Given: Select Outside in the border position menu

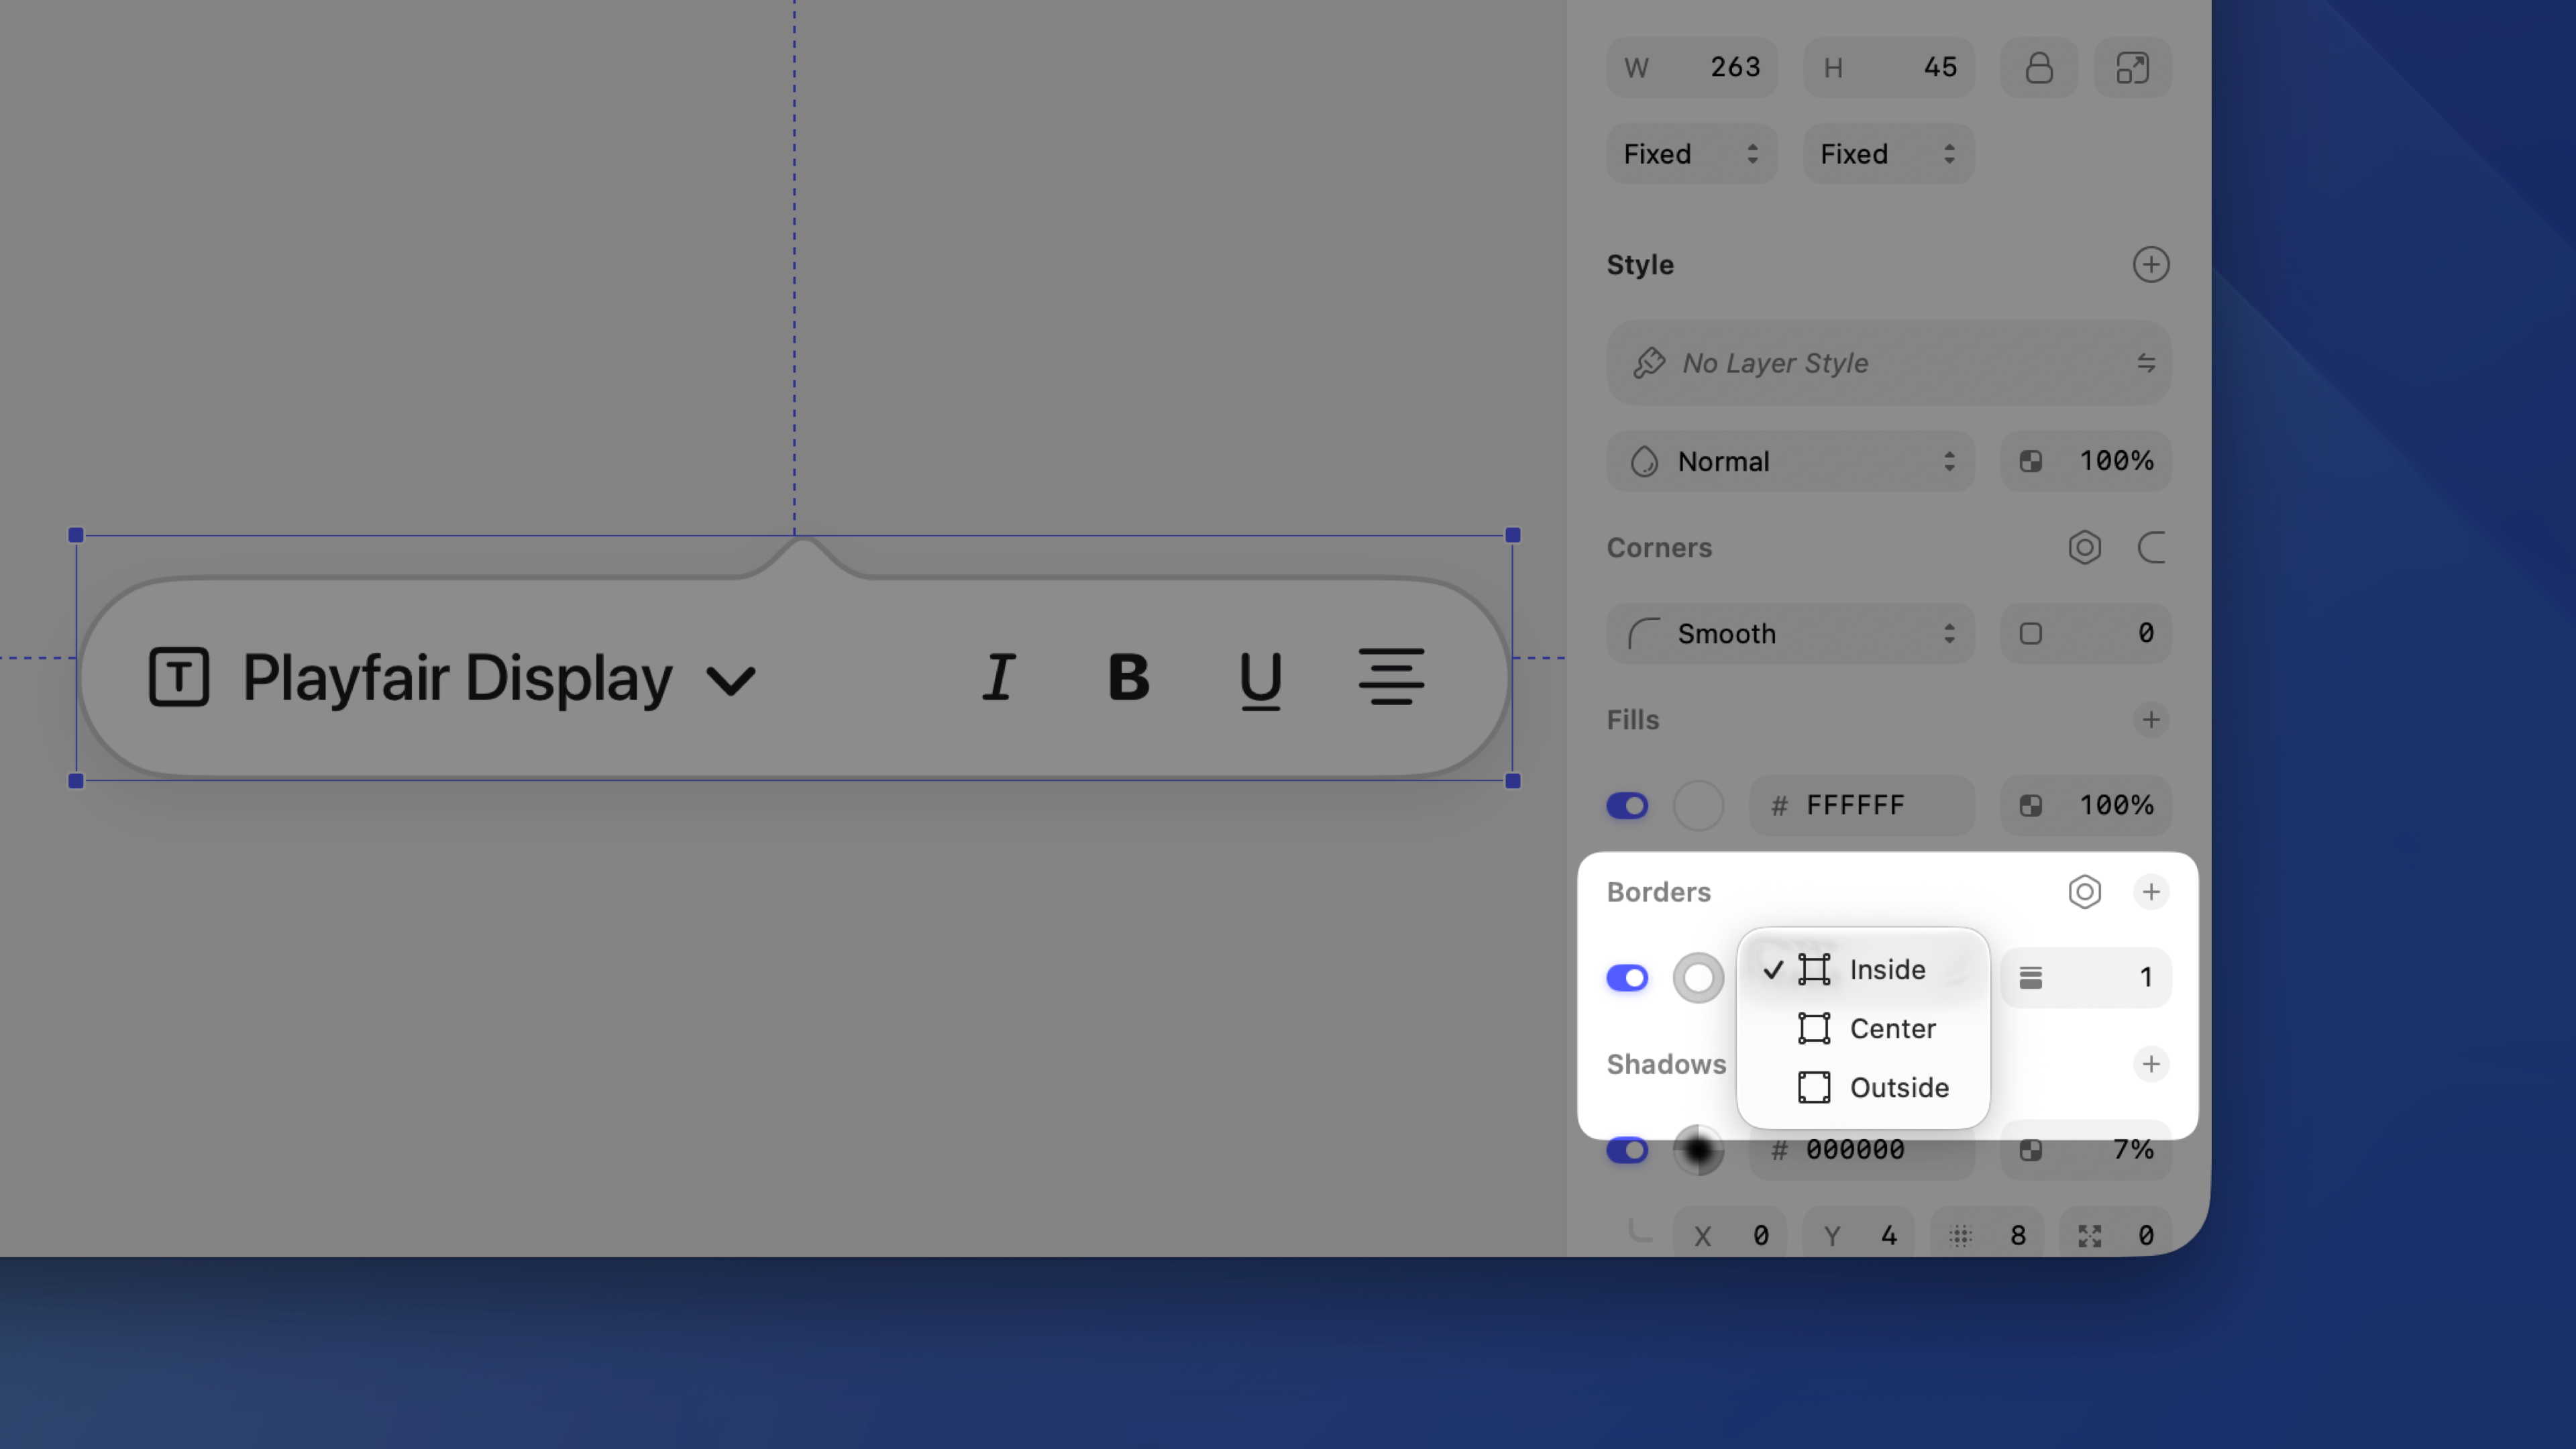Looking at the screenshot, I should (1898, 1087).
